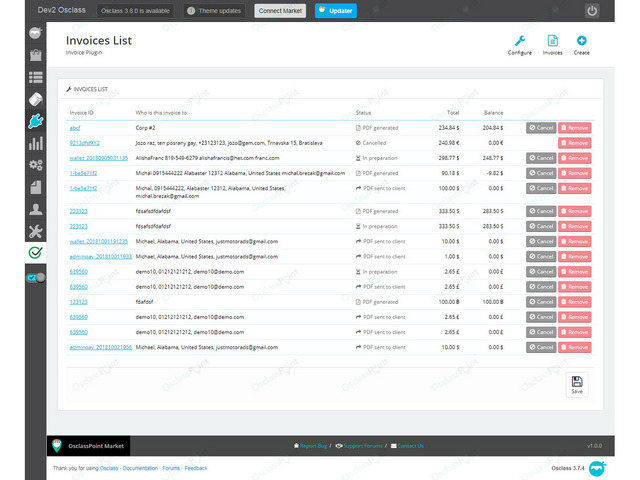640x480 pixels.
Task: Click the Balance column header
Action: (x=493, y=113)
